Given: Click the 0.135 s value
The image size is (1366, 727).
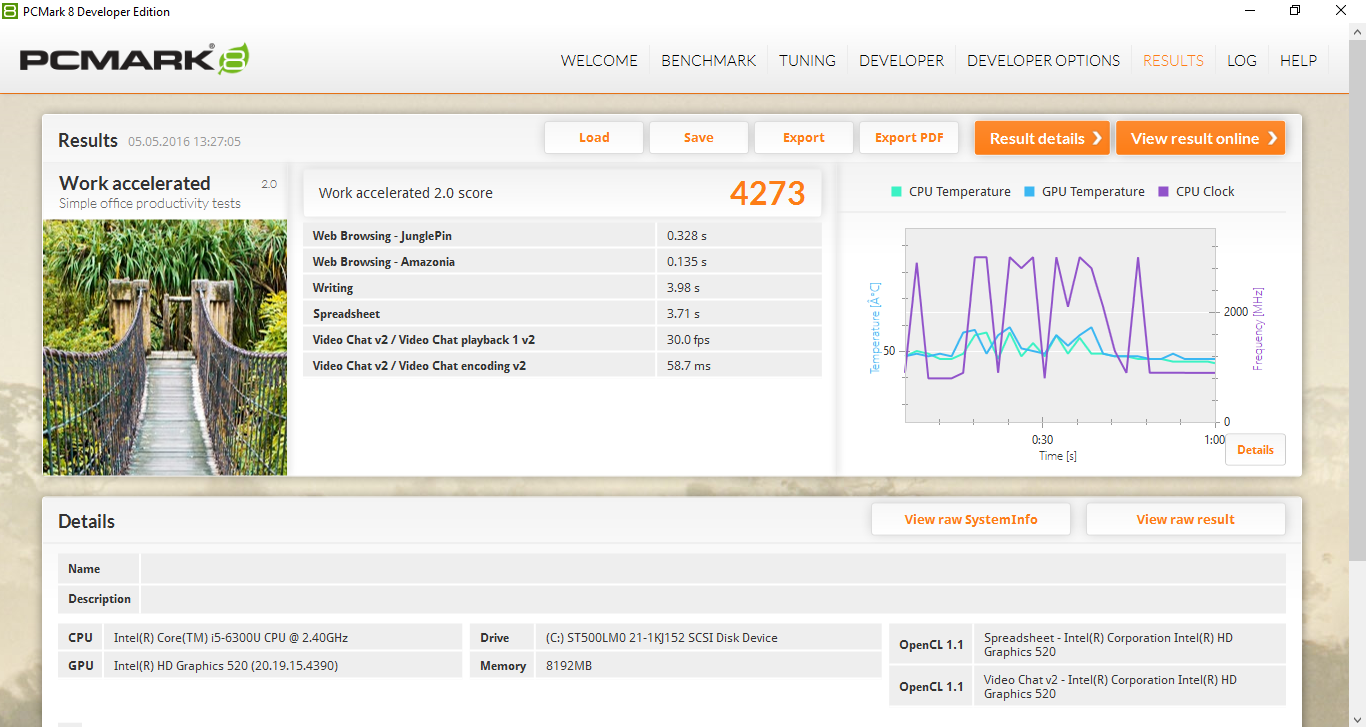Looking at the screenshot, I should pyautogui.click(x=687, y=262).
